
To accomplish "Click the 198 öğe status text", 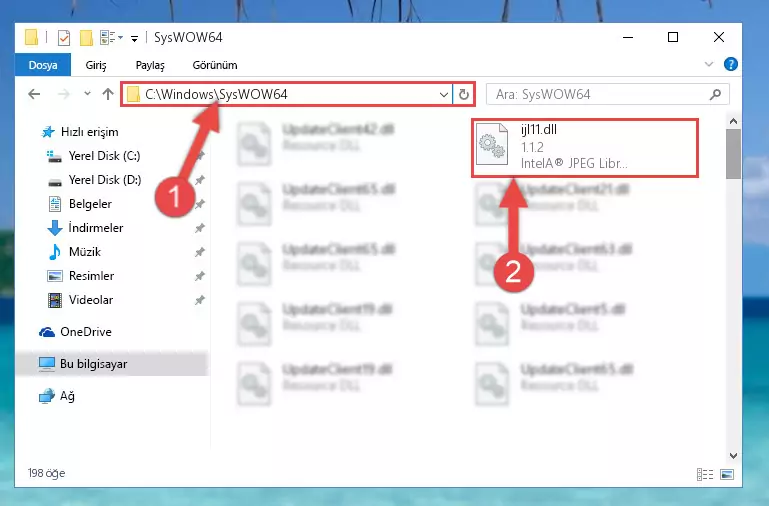I will [x=47, y=473].
